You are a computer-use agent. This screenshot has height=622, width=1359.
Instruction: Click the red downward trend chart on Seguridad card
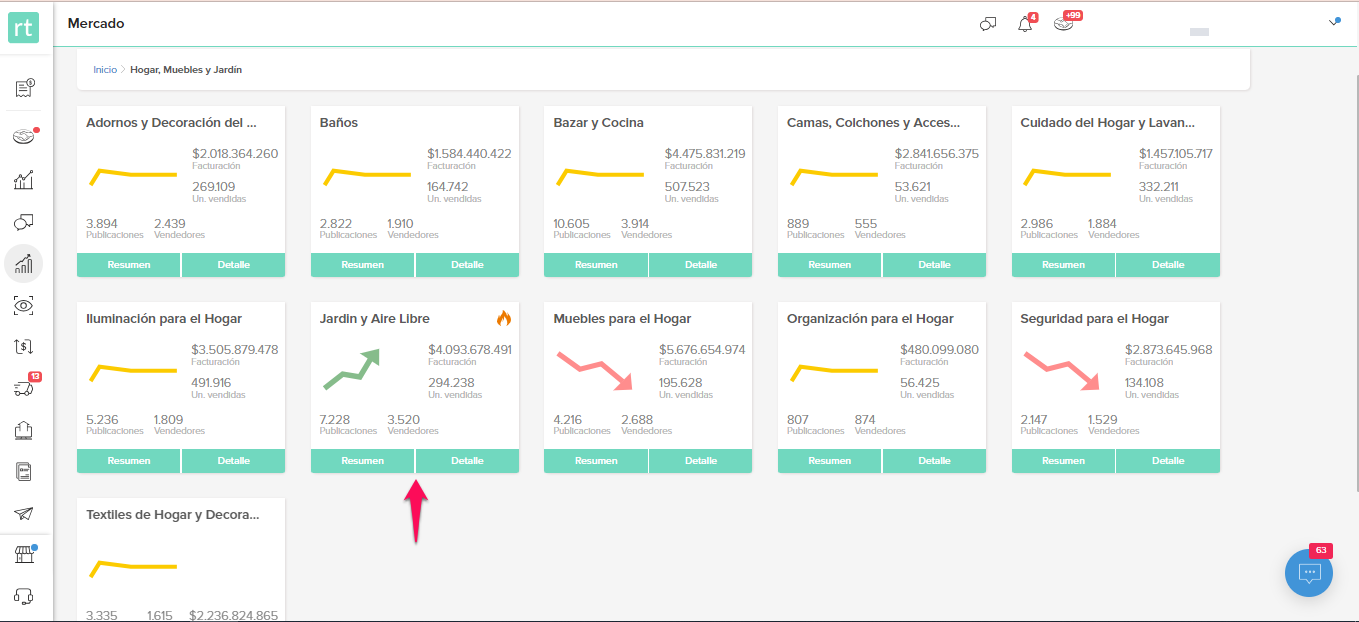pos(1062,370)
